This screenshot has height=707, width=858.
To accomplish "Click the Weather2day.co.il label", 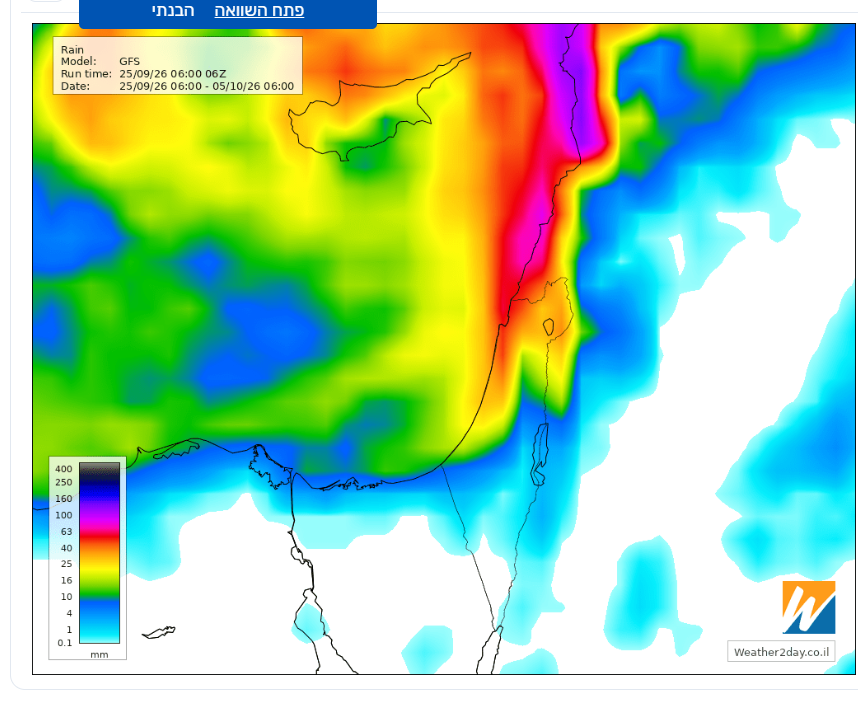I will coord(781,652).
